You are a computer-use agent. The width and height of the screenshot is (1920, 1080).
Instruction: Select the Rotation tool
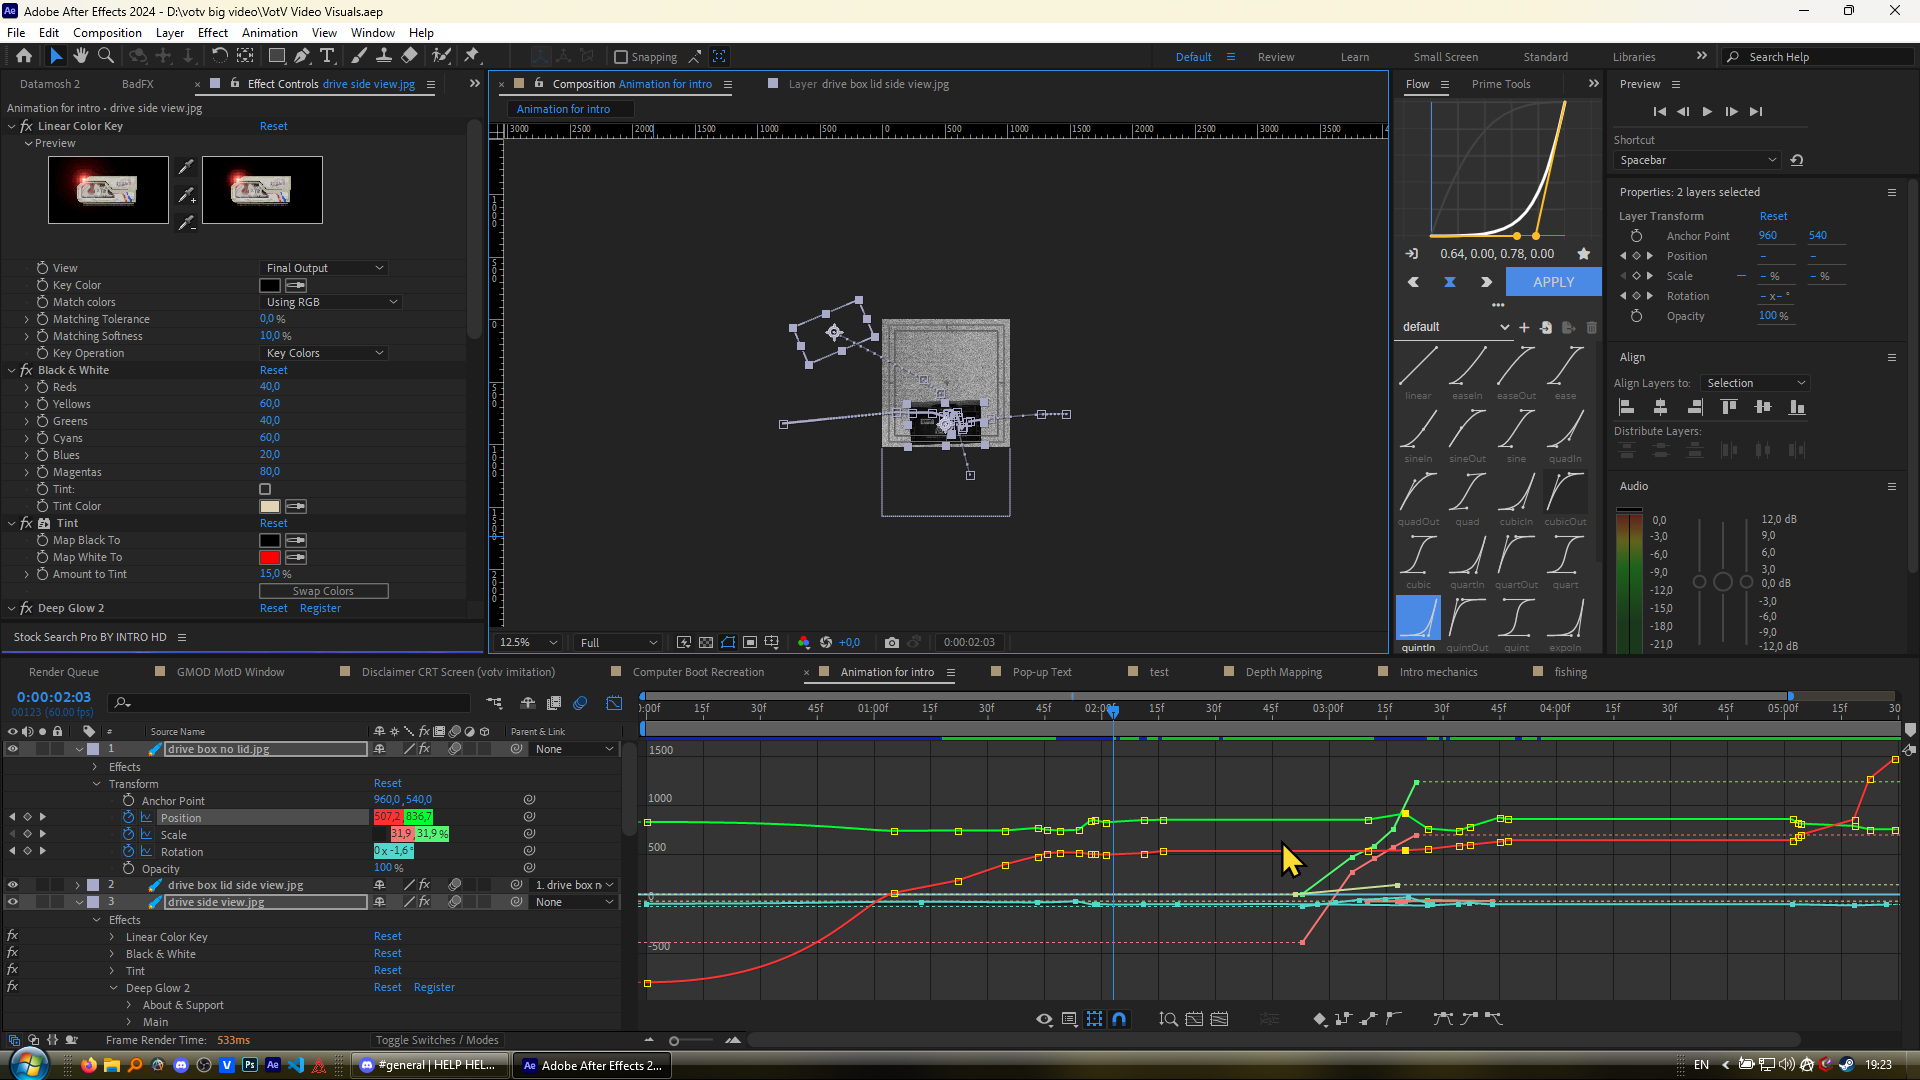219,56
